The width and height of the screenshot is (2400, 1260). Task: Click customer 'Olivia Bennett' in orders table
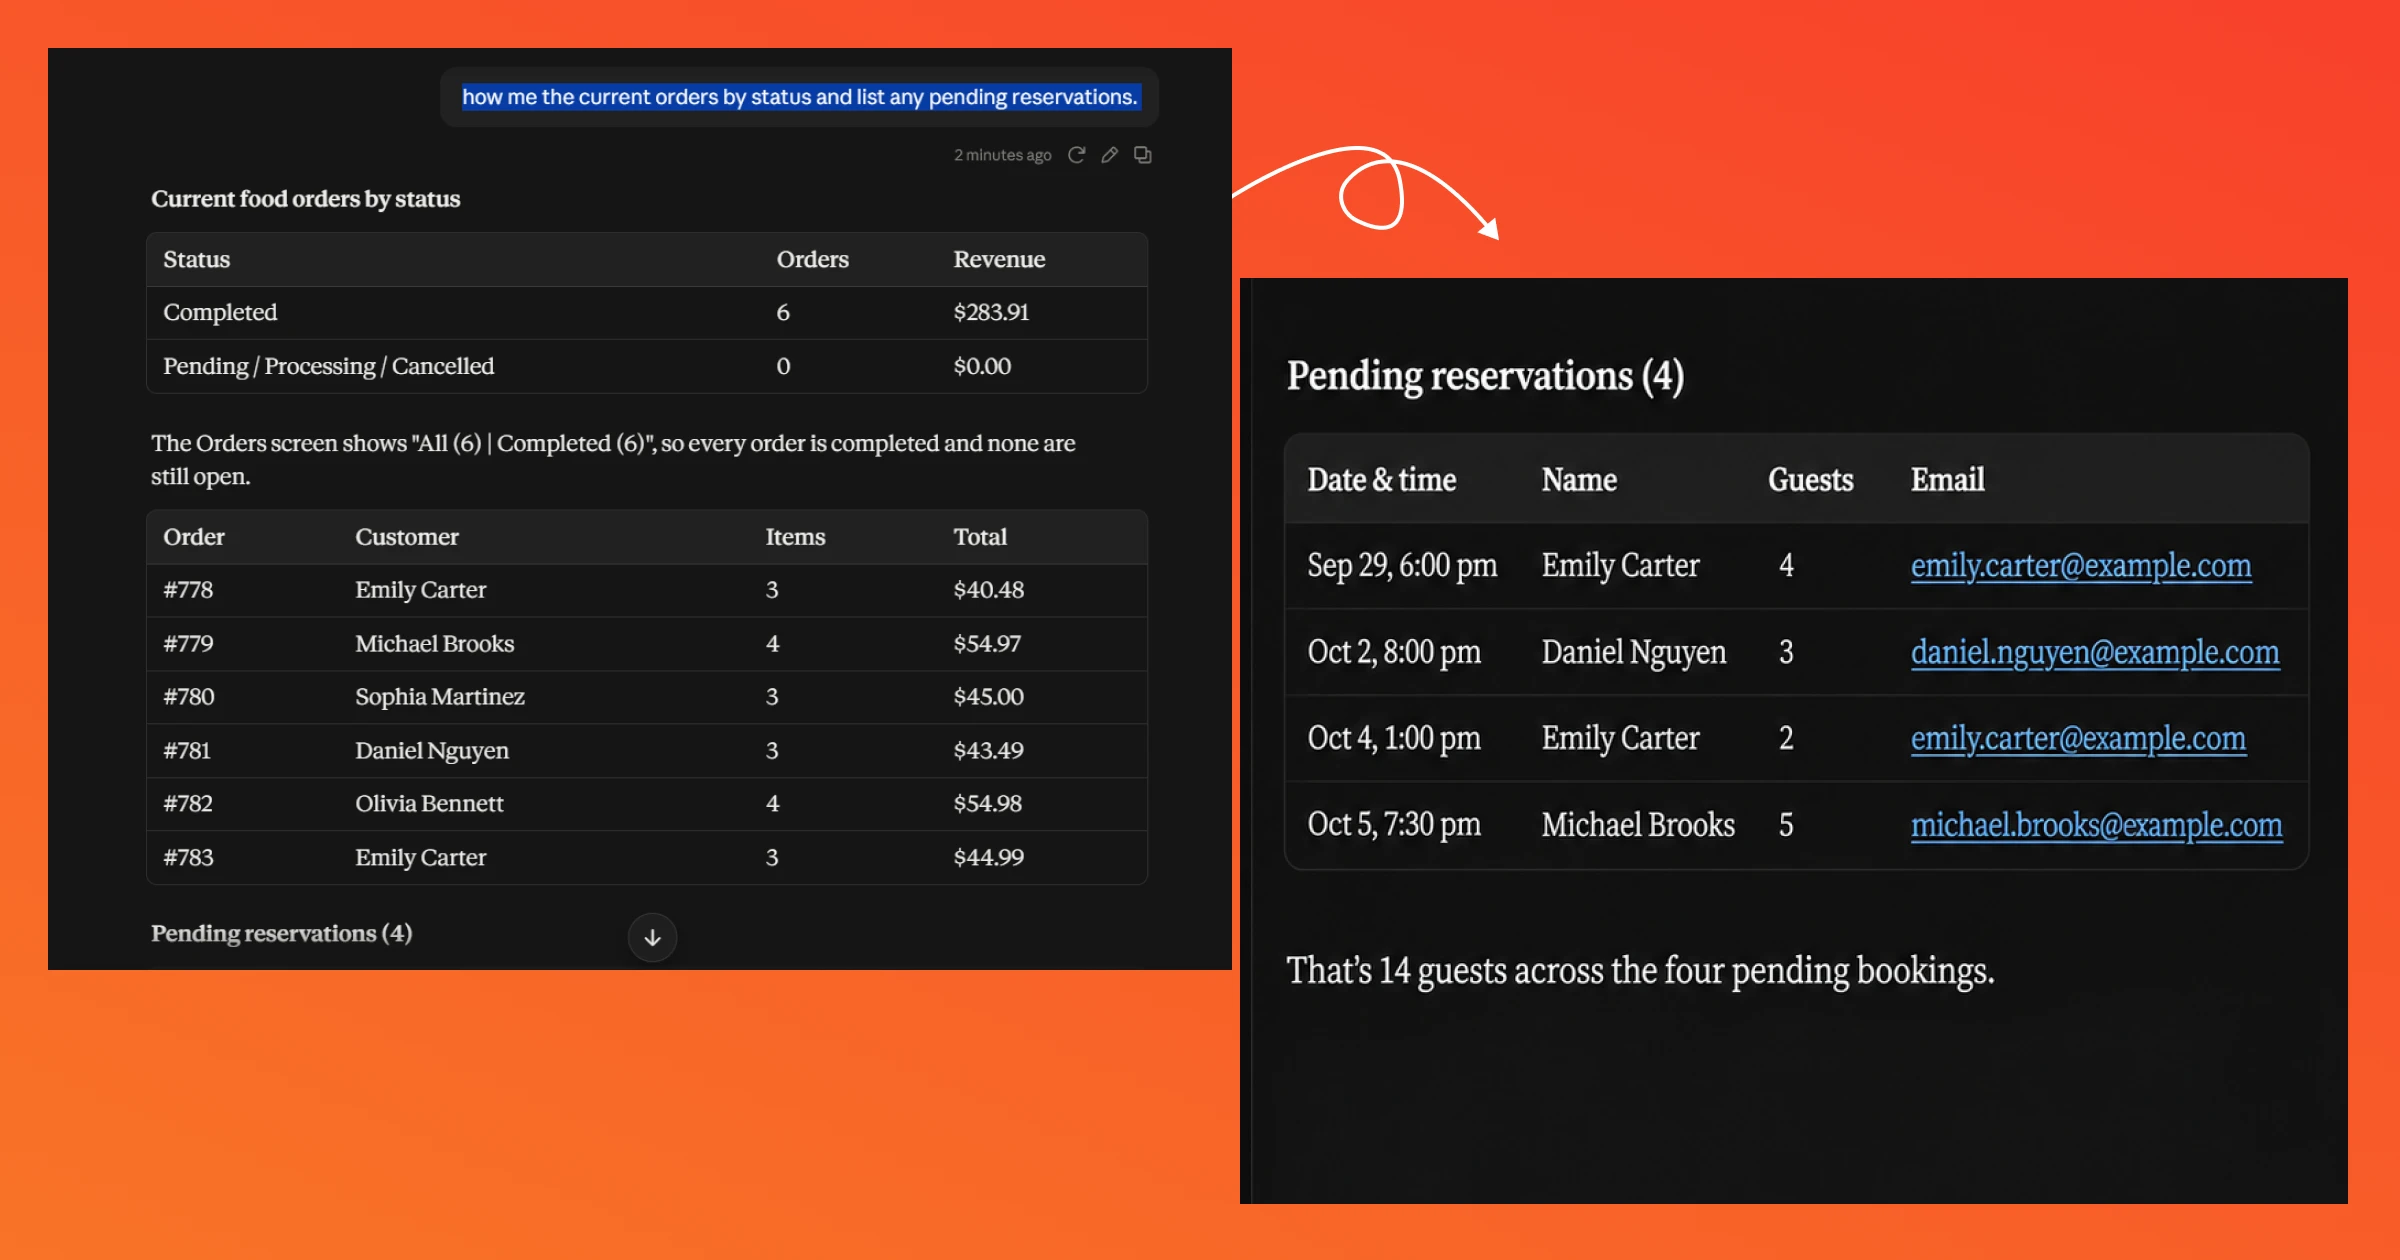click(x=429, y=804)
